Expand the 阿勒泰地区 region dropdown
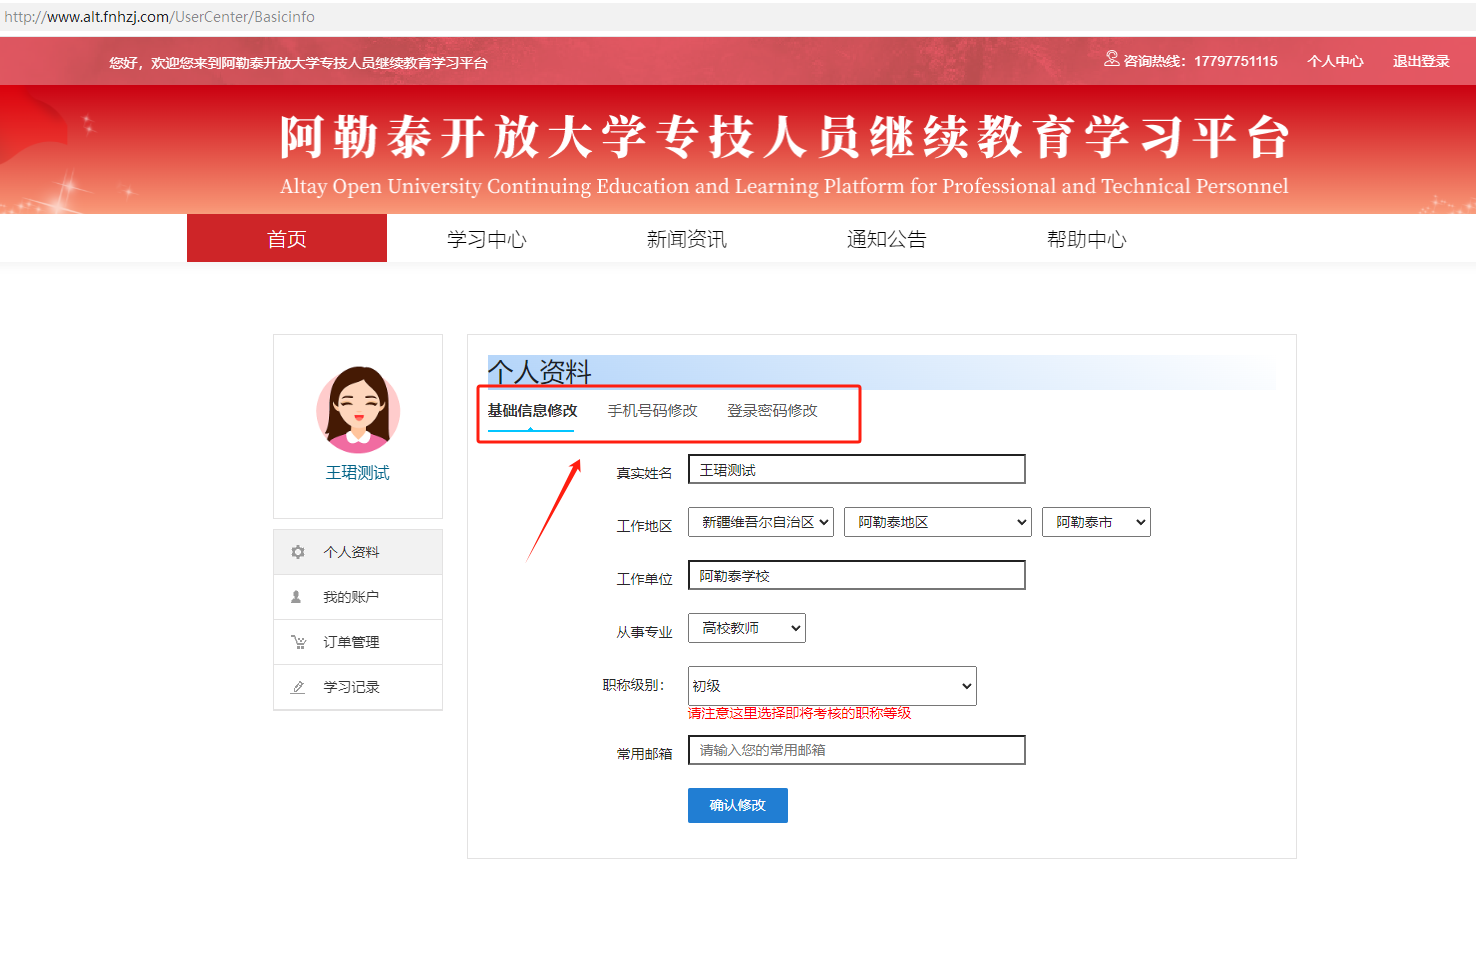This screenshot has height=976, width=1476. pos(938,522)
